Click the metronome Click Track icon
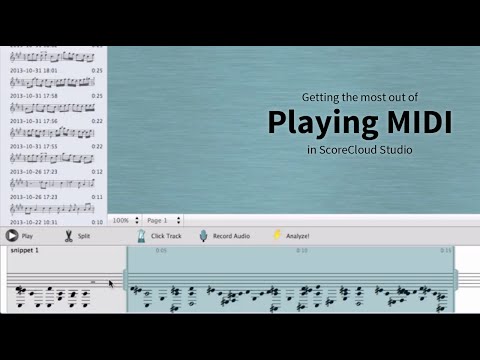The image size is (480, 360). click(x=141, y=236)
